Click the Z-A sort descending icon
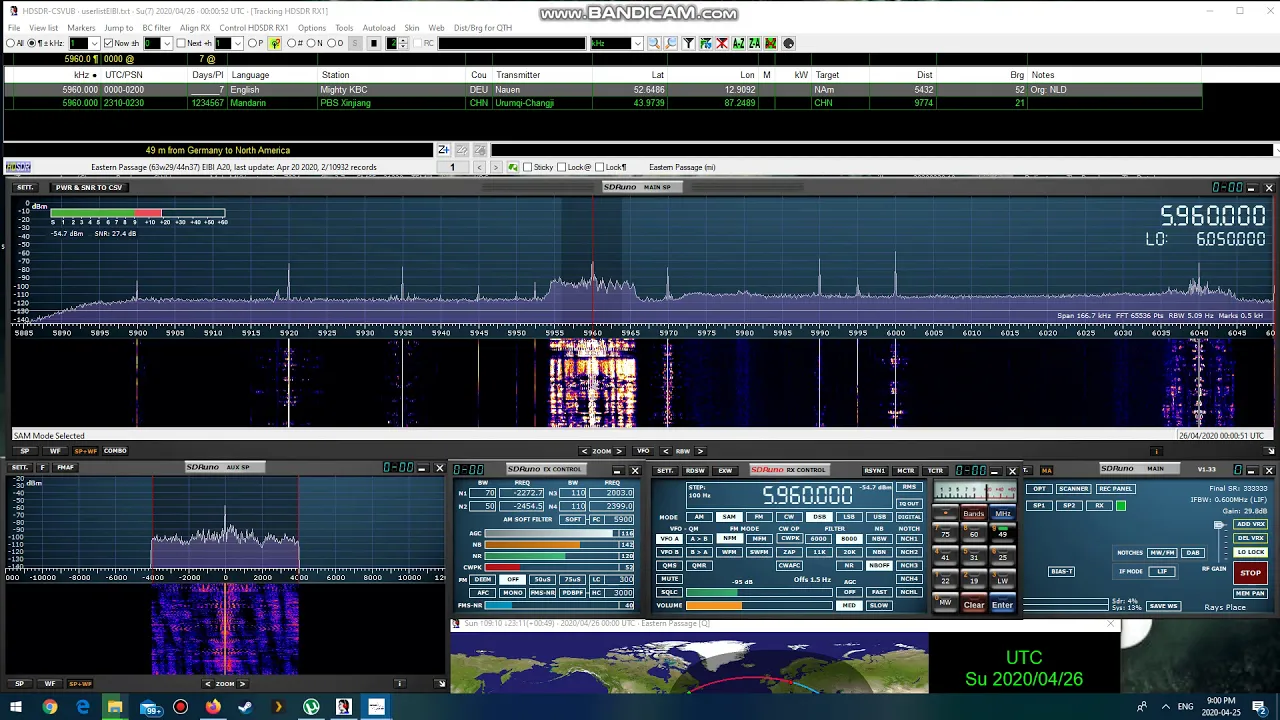The width and height of the screenshot is (1280, 720). point(755,44)
